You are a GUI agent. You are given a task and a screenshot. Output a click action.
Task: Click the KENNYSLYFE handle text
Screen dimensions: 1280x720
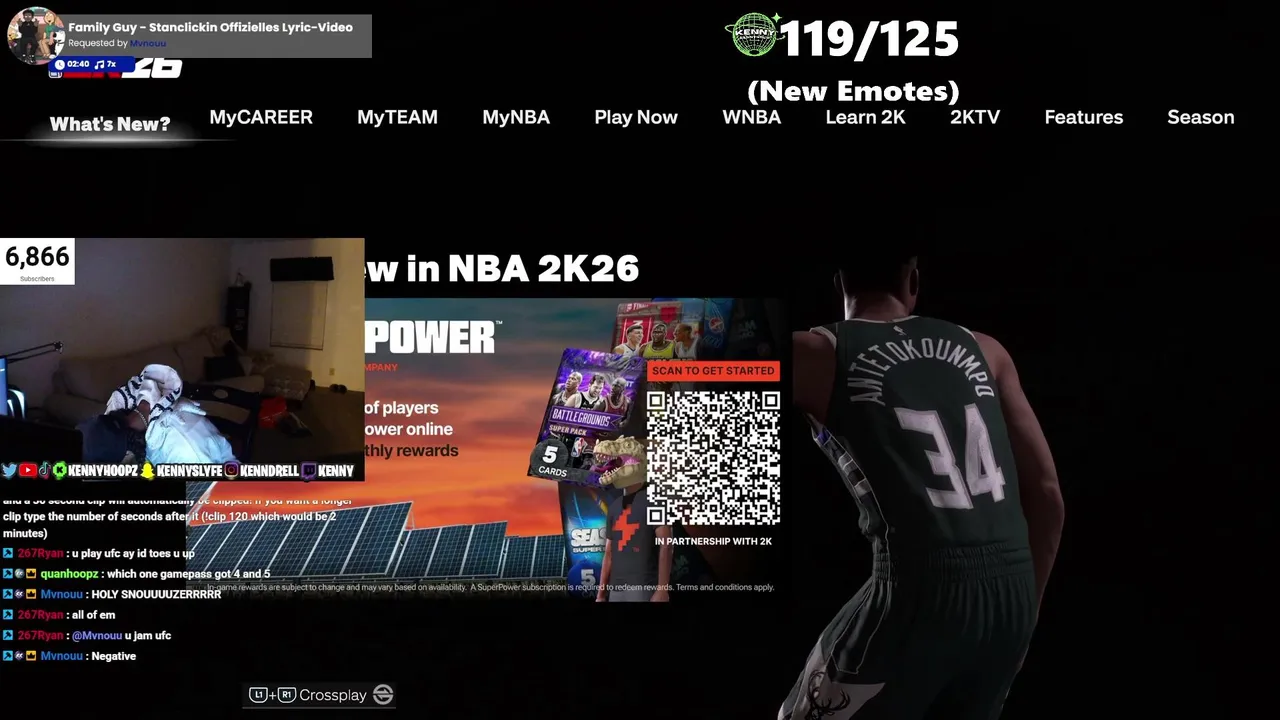coord(189,470)
